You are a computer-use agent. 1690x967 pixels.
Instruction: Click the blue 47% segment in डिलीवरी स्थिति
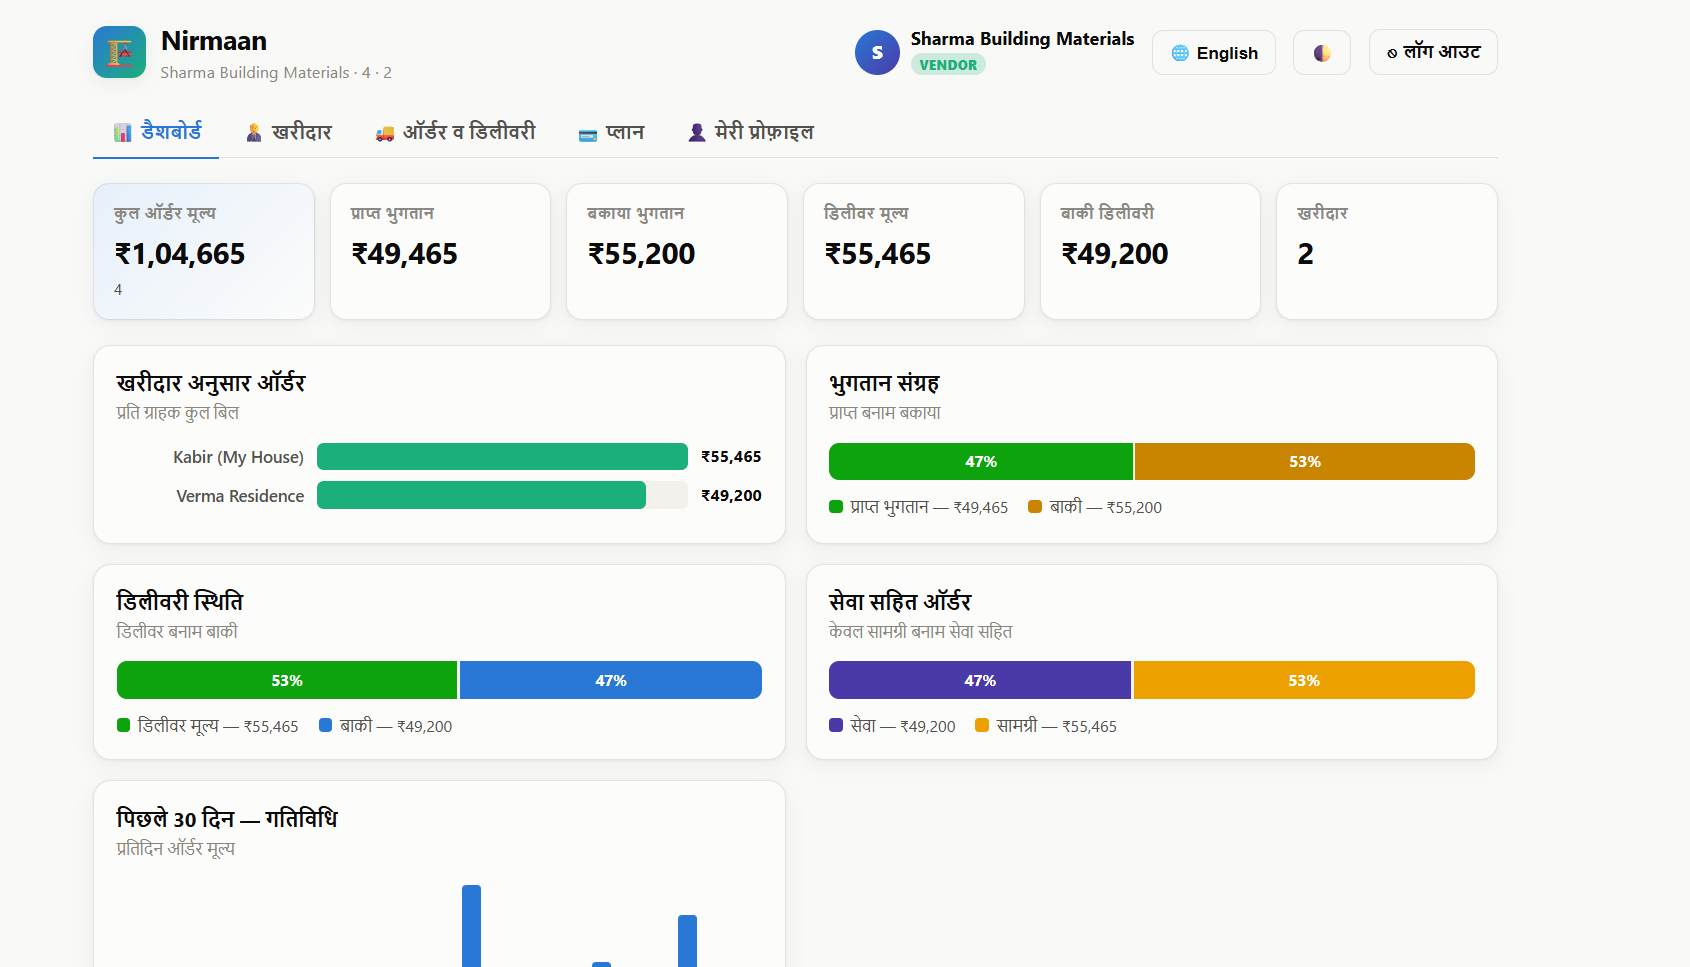[611, 680]
